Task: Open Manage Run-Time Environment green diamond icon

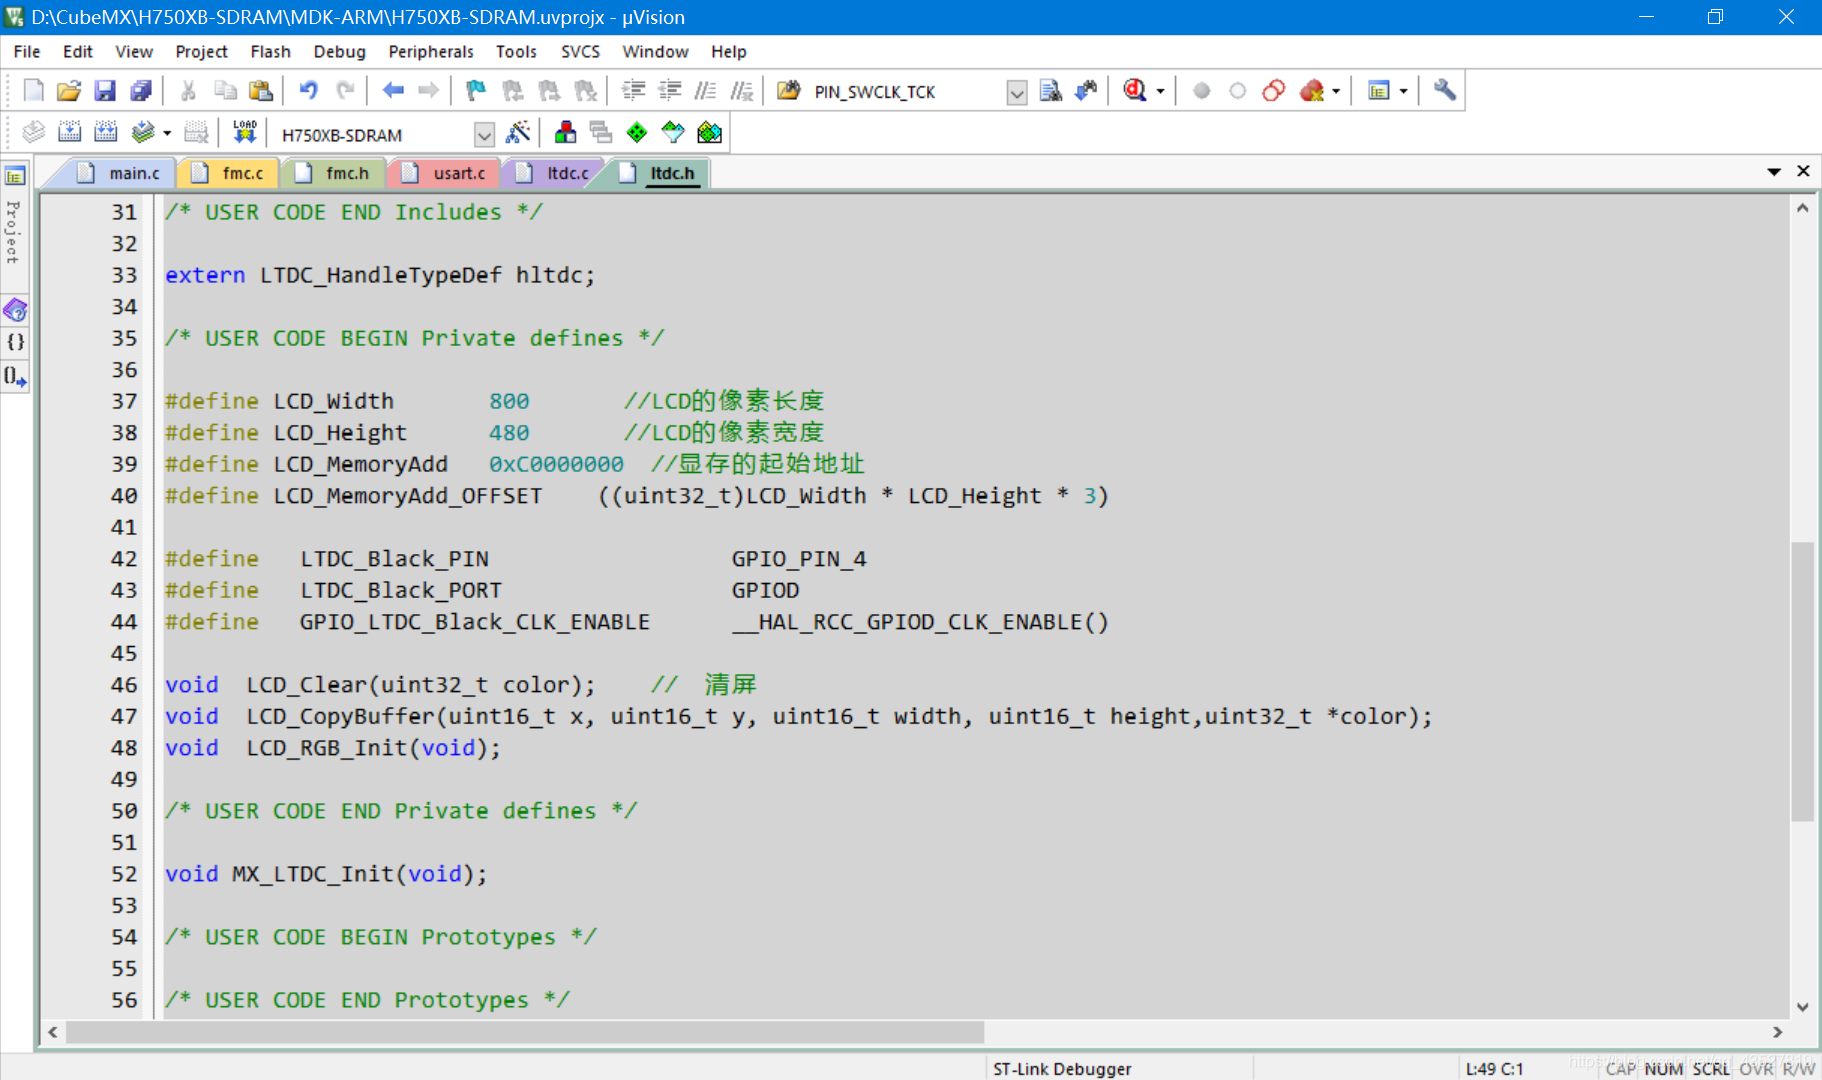Action: 637,132
